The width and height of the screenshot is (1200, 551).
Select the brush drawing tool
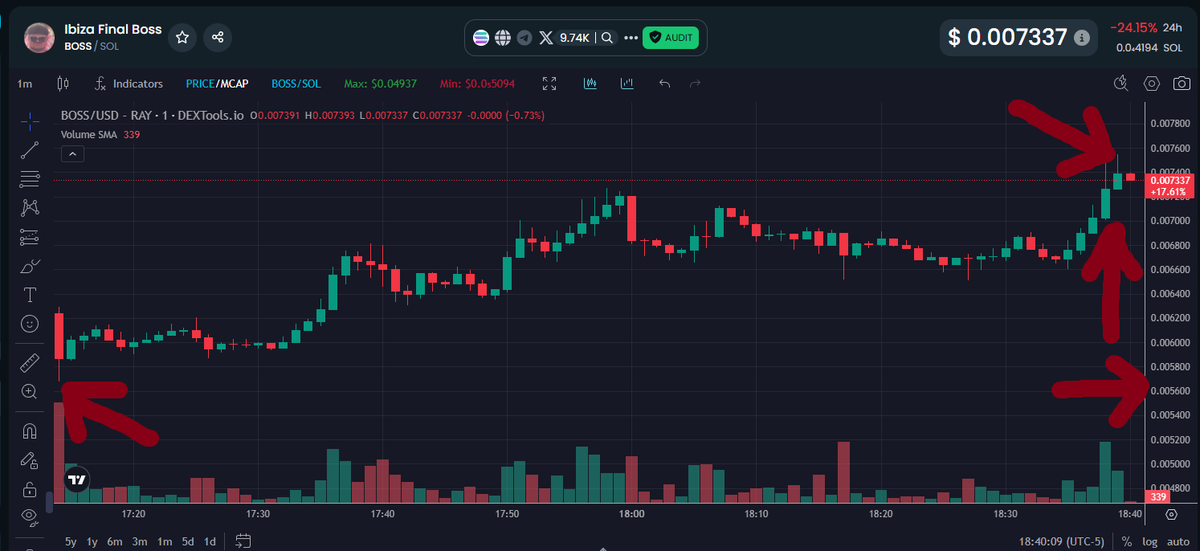point(29,266)
